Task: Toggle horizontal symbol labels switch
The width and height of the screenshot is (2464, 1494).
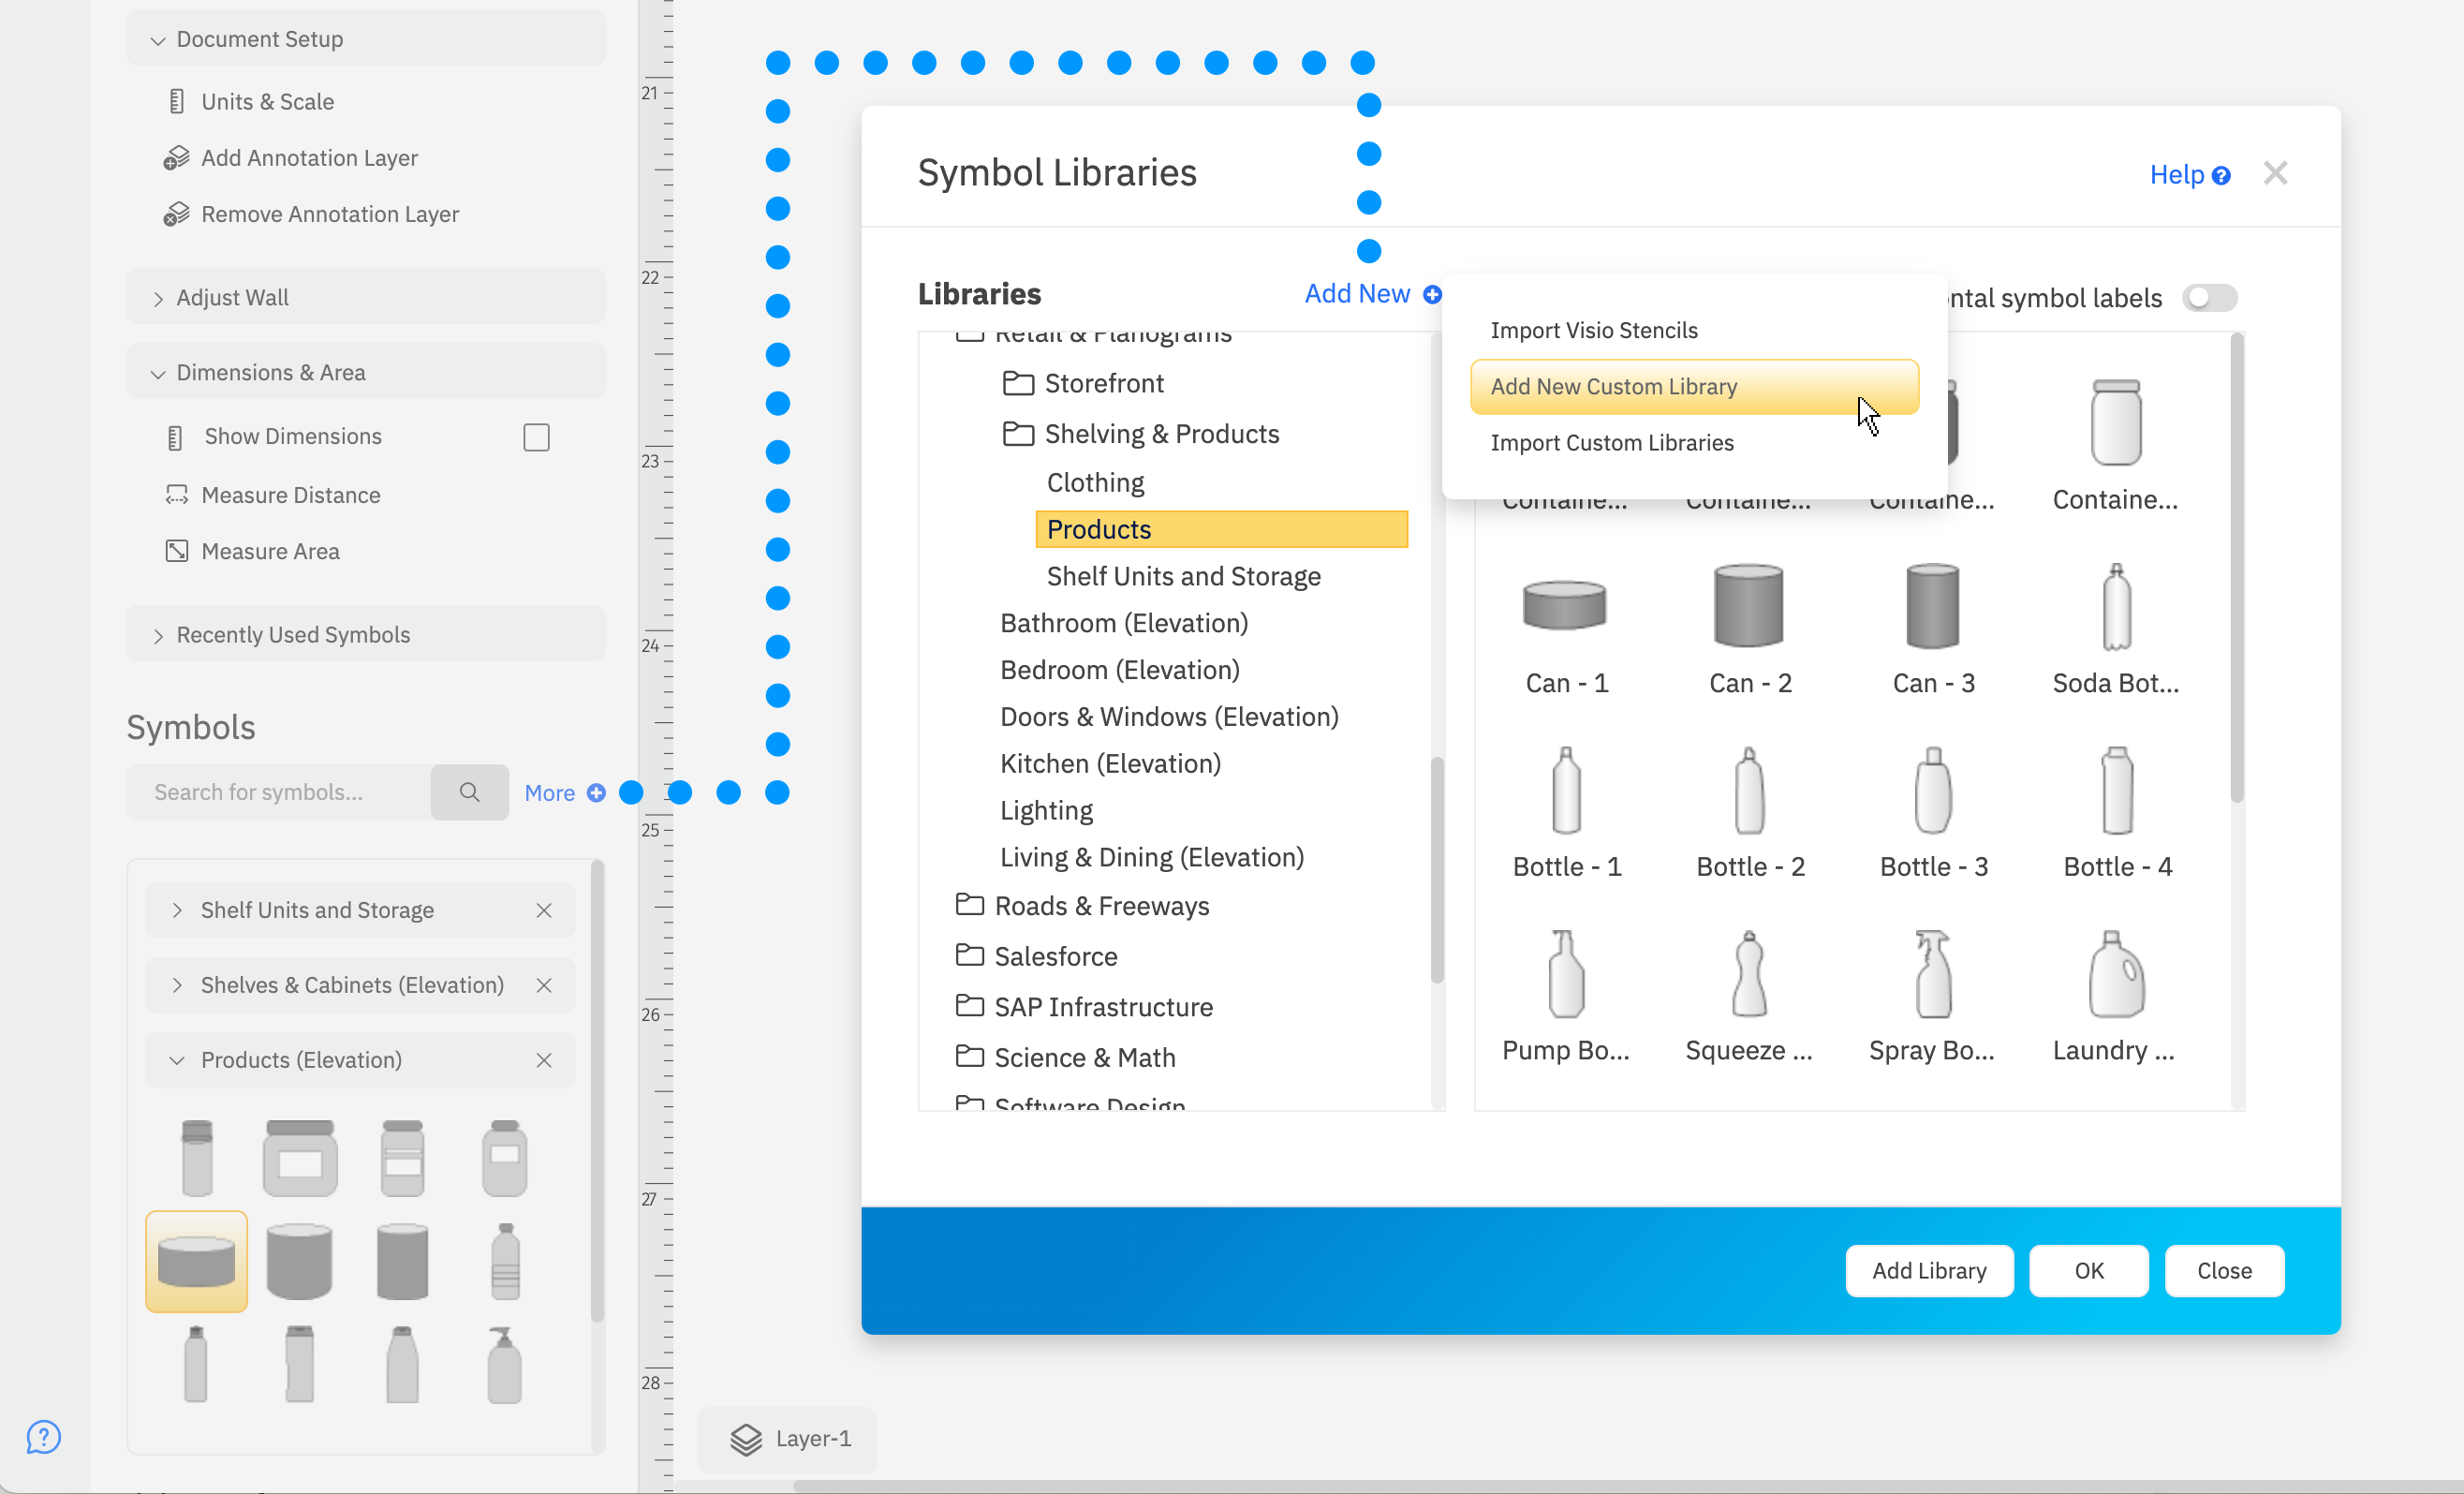Action: (2210, 297)
